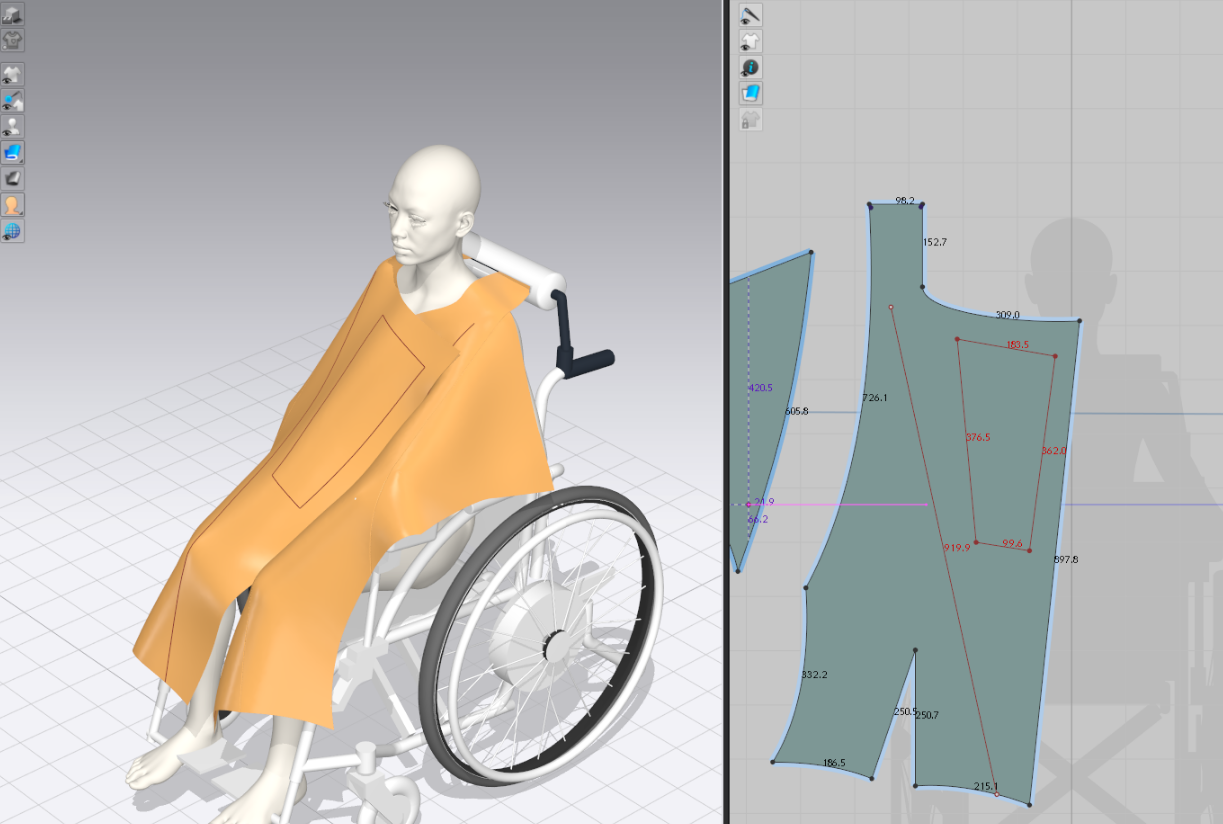The image size is (1223, 824).
Task: Select the red 183.5 internal line label
Action: (1017, 345)
